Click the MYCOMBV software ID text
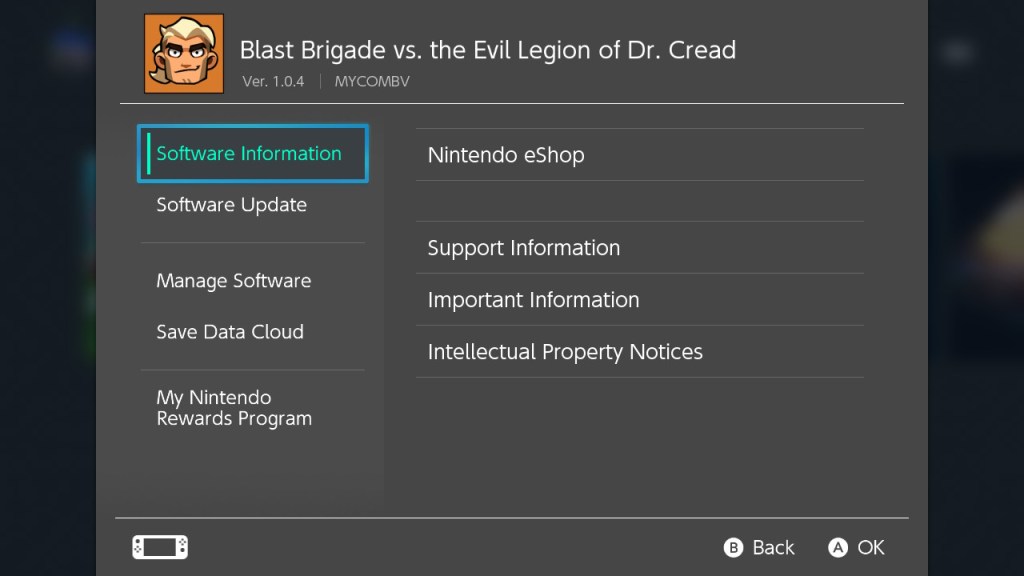 [x=372, y=81]
